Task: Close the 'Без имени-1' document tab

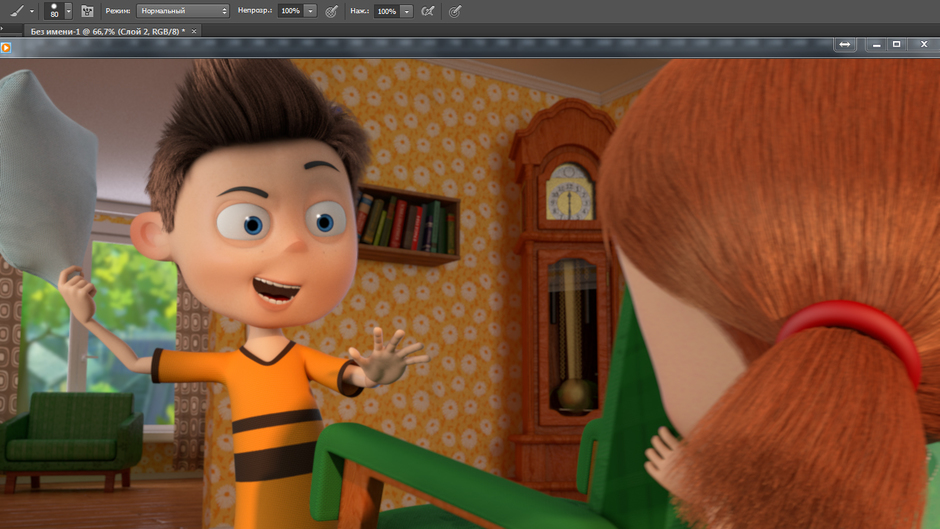Action: pos(194,31)
